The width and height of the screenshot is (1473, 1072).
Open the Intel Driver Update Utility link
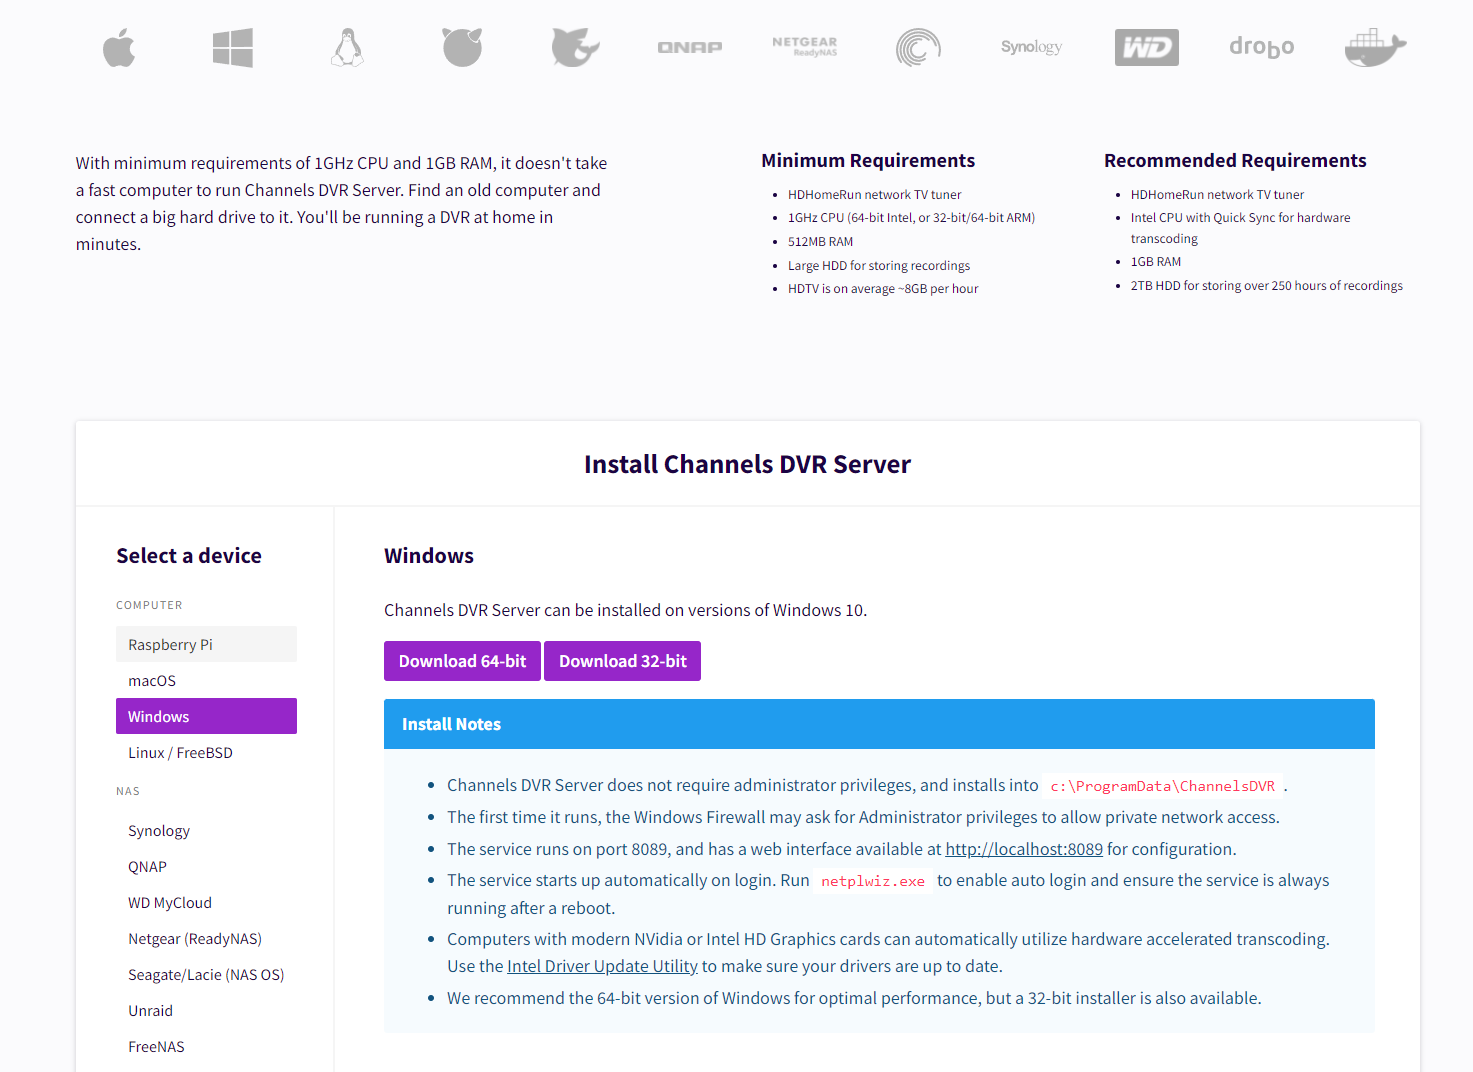click(602, 966)
